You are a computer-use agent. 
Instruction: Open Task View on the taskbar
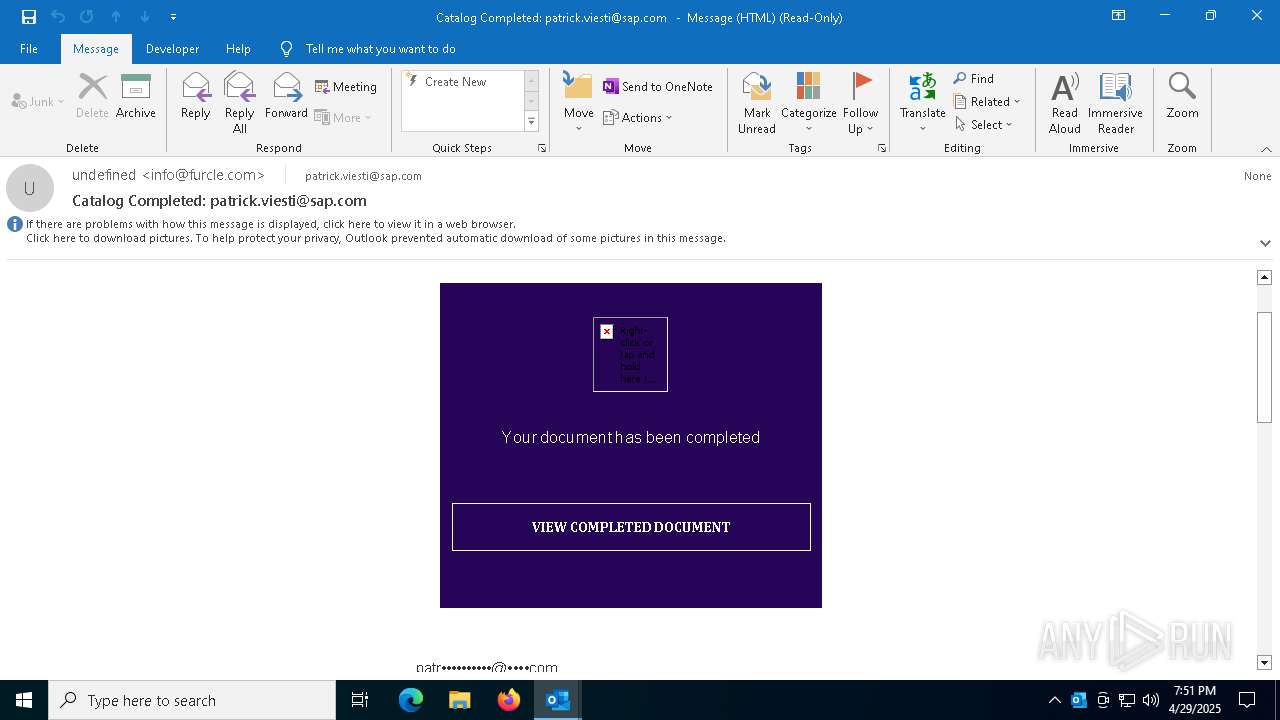point(360,700)
